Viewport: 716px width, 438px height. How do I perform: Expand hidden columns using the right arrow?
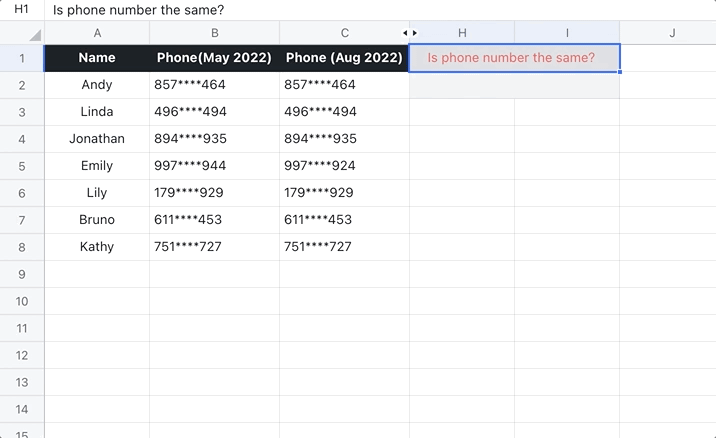click(415, 33)
